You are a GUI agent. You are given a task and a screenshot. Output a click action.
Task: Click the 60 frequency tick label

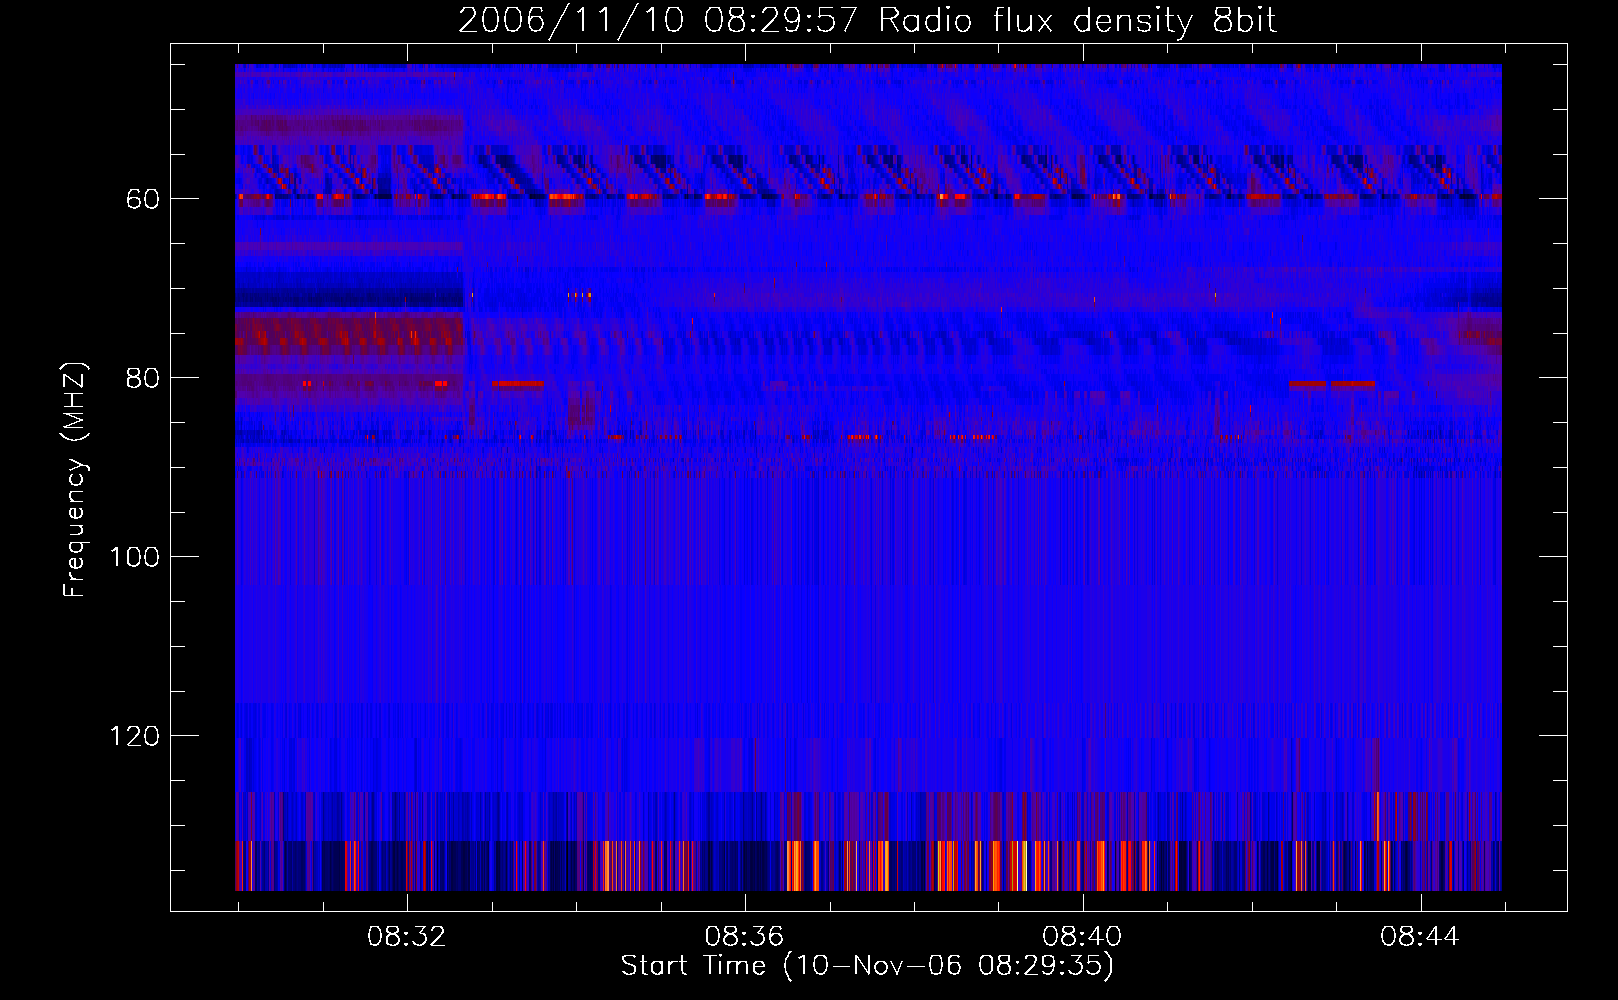tap(143, 199)
